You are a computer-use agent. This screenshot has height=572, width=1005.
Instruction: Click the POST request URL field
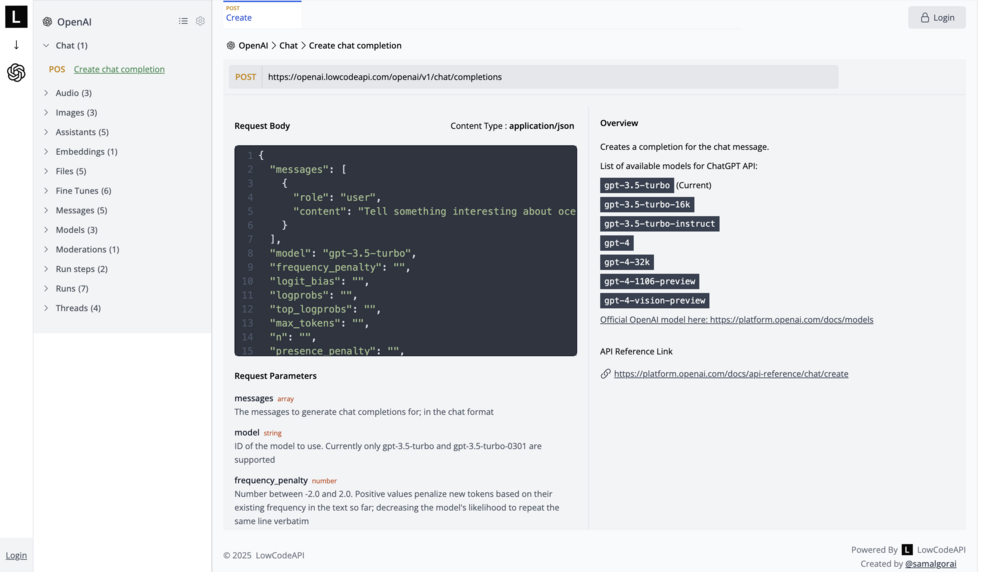click(550, 77)
